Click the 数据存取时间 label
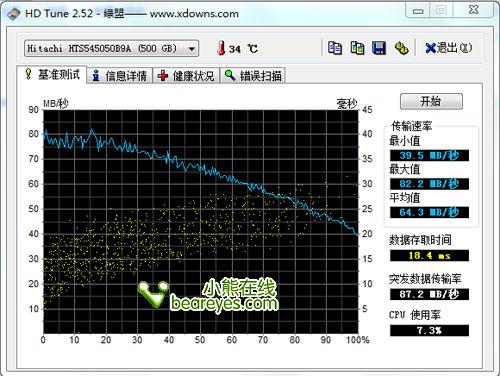 421,240
